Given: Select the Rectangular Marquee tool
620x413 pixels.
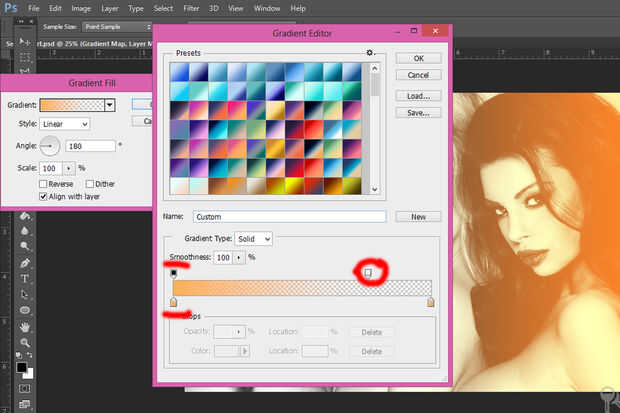Looking at the screenshot, I should 25,58.
